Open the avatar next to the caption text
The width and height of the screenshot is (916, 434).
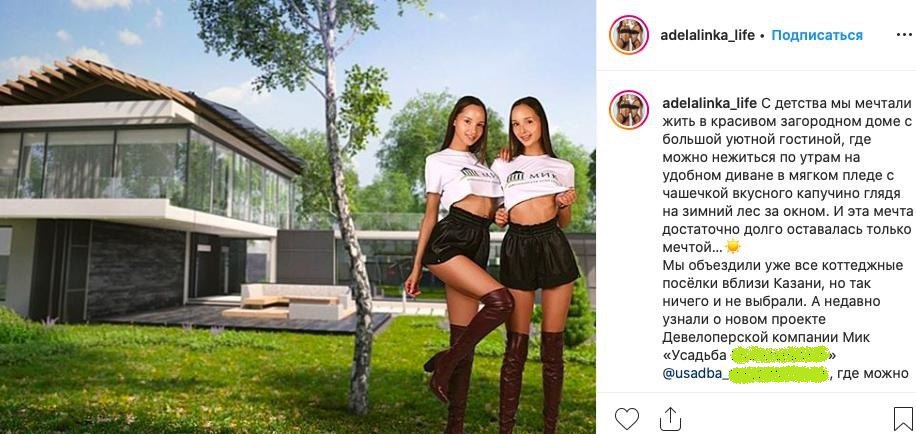[x=629, y=110]
